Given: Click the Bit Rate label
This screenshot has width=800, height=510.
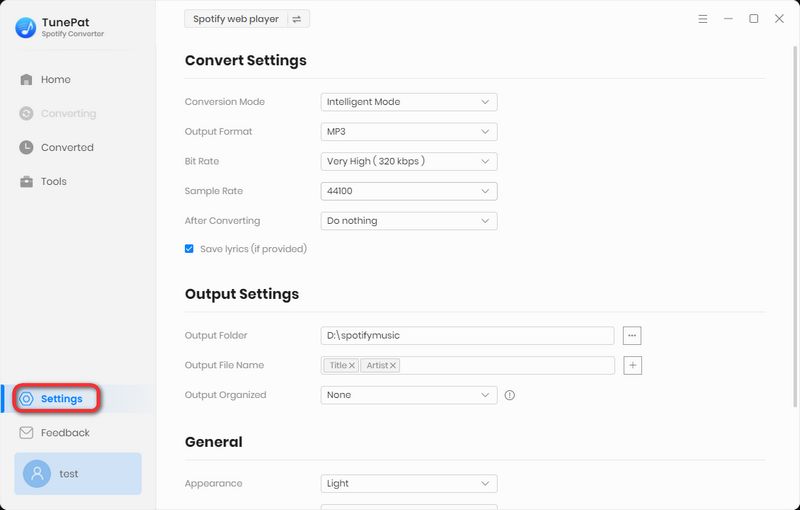Looking at the screenshot, I should (x=202, y=161).
